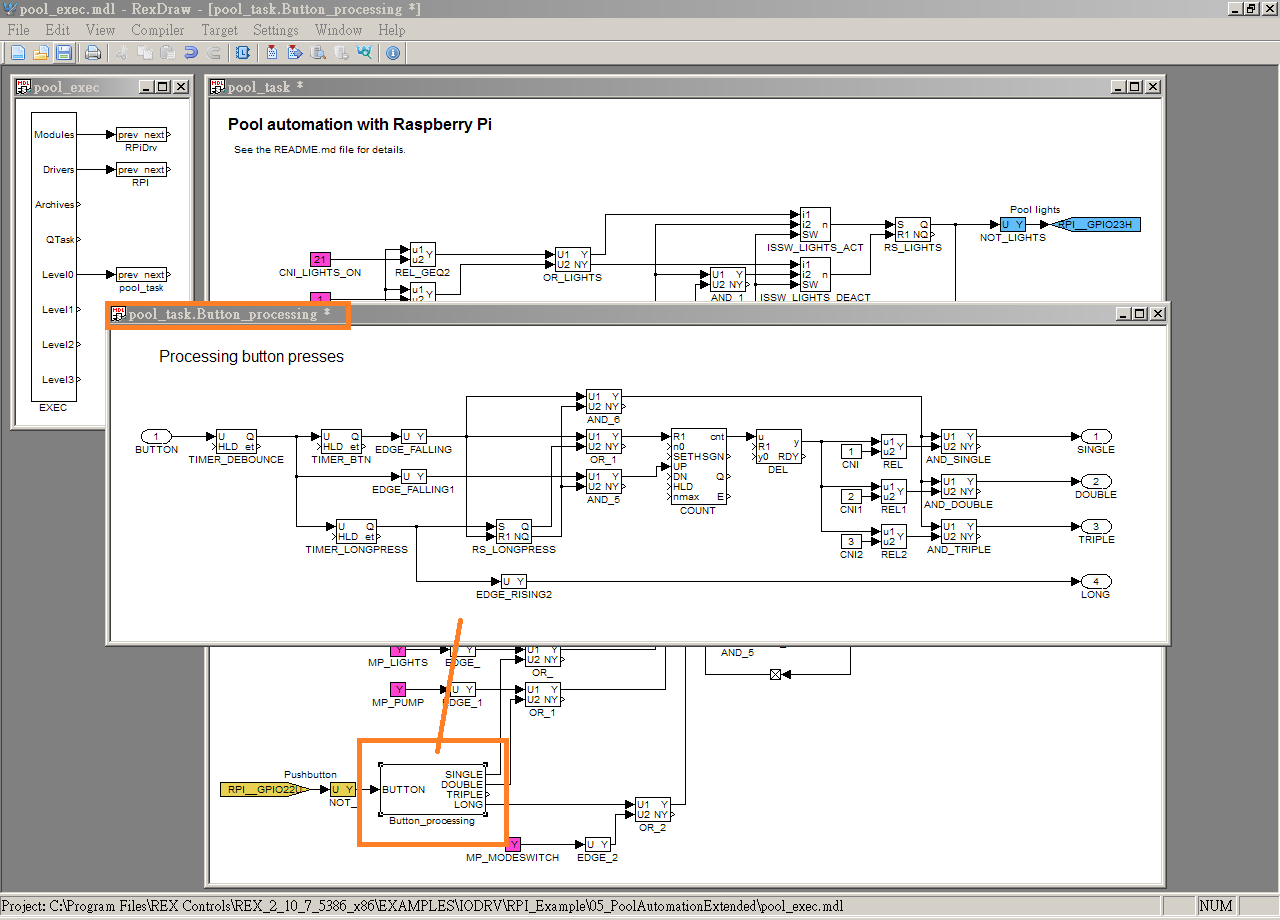The width and height of the screenshot is (1280, 920).
Task: Launch the diagnostics watch icon
Action: coord(364,52)
